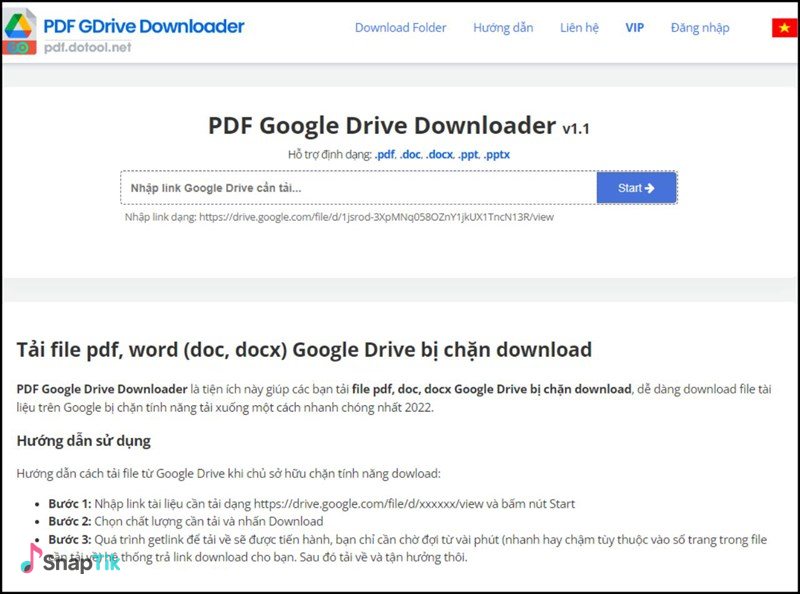800x594 pixels.
Task: Click the Google Drive logo icon
Action: pos(20,29)
